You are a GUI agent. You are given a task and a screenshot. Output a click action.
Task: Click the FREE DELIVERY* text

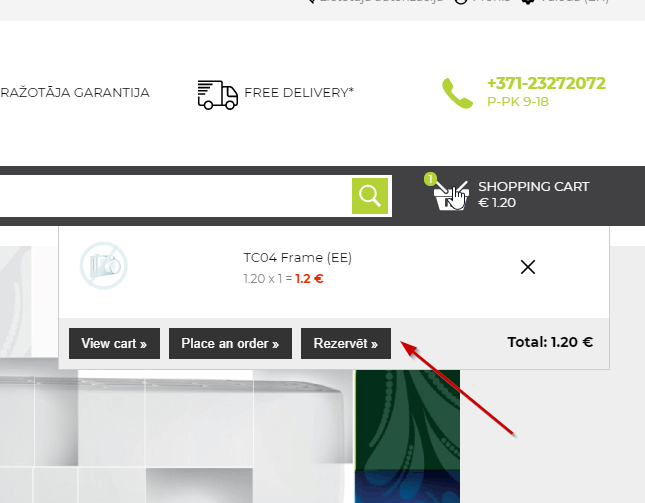tap(299, 93)
